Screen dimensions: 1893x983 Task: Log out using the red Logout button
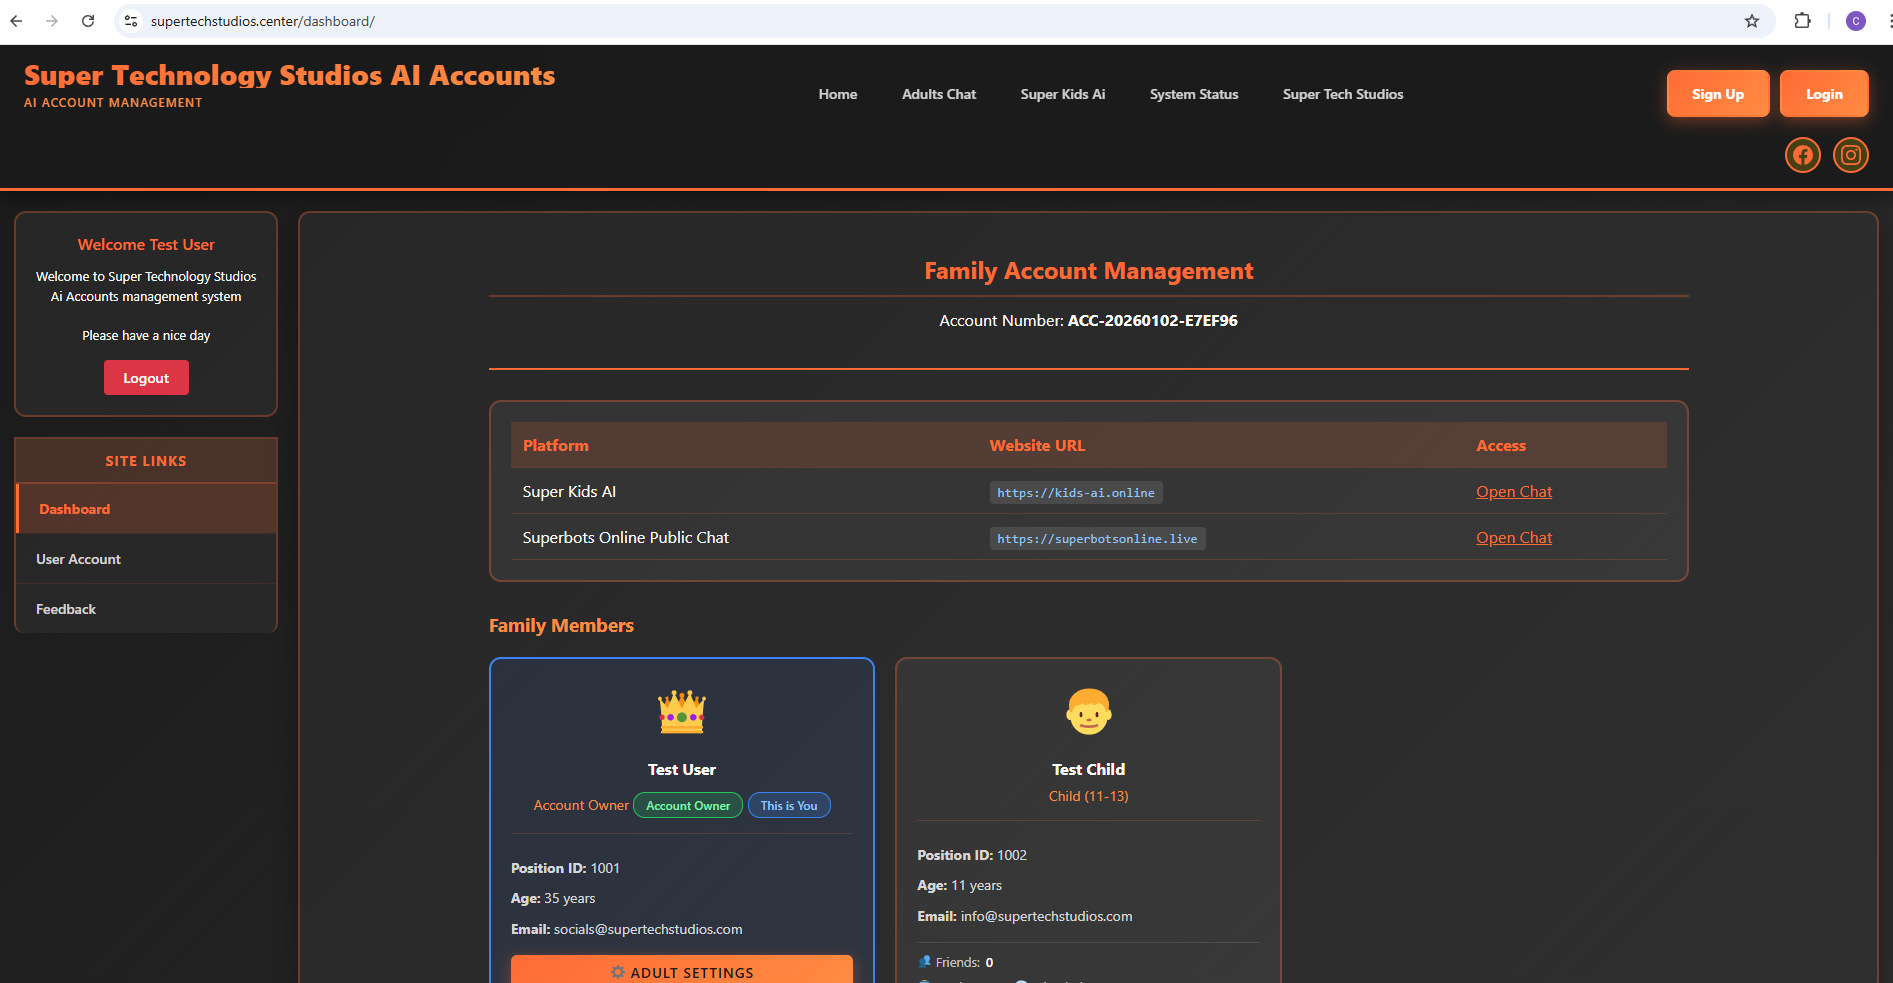[146, 378]
